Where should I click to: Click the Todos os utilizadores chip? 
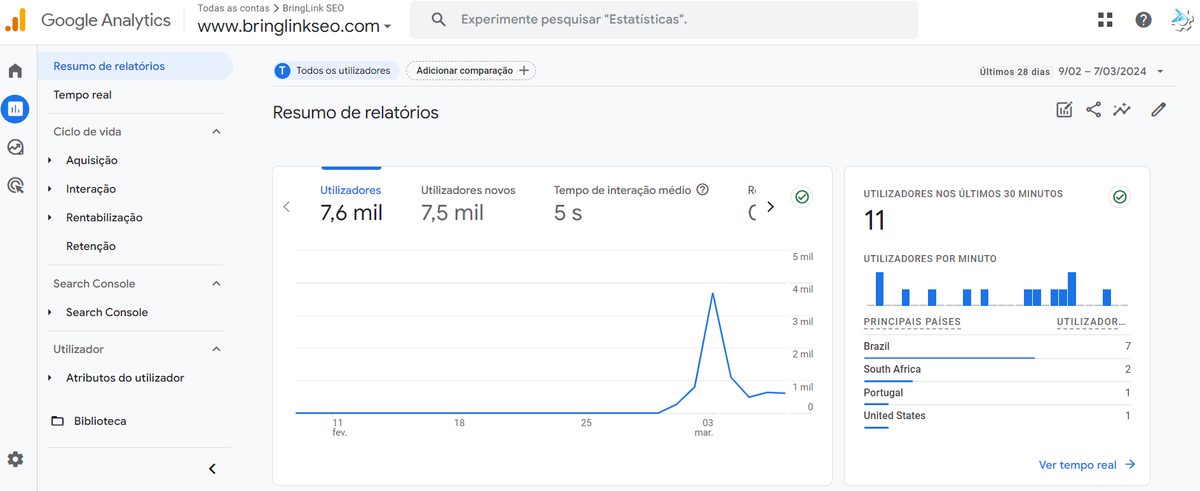(335, 71)
